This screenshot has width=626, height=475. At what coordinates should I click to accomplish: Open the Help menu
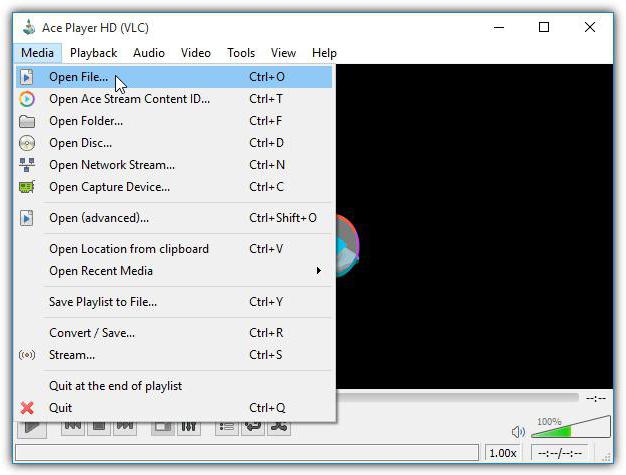point(324,53)
